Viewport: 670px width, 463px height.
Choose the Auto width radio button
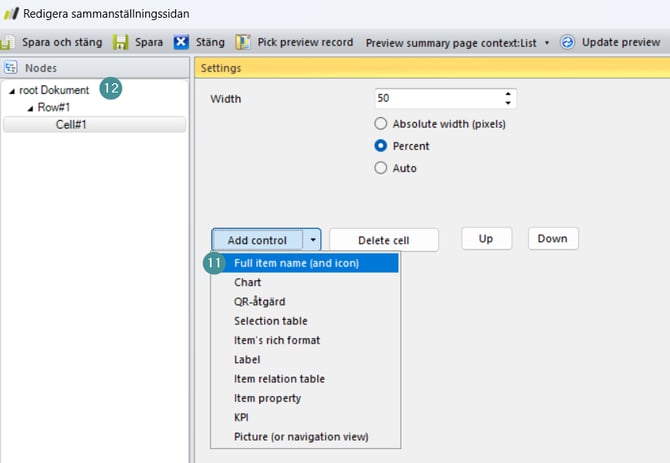pos(380,168)
